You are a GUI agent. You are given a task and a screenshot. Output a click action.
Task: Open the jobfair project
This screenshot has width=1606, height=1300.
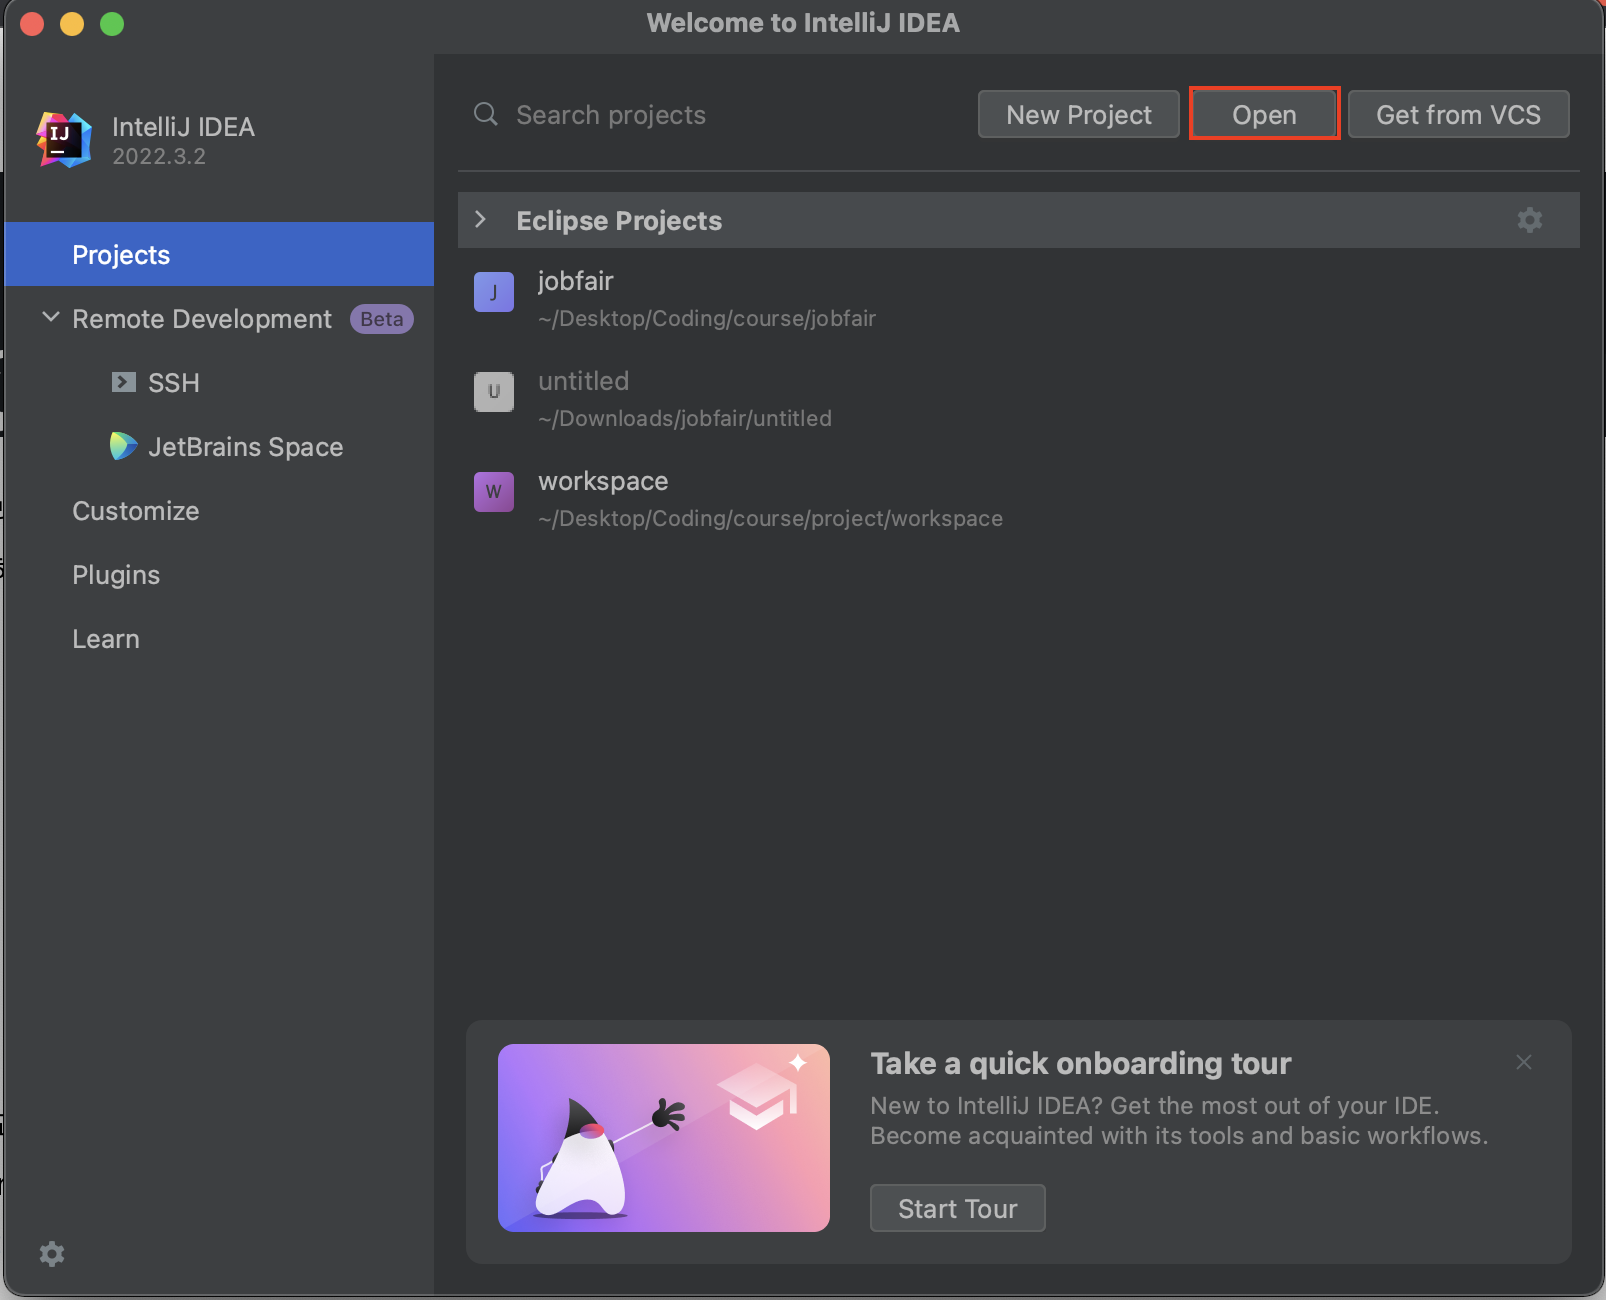(1019, 298)
